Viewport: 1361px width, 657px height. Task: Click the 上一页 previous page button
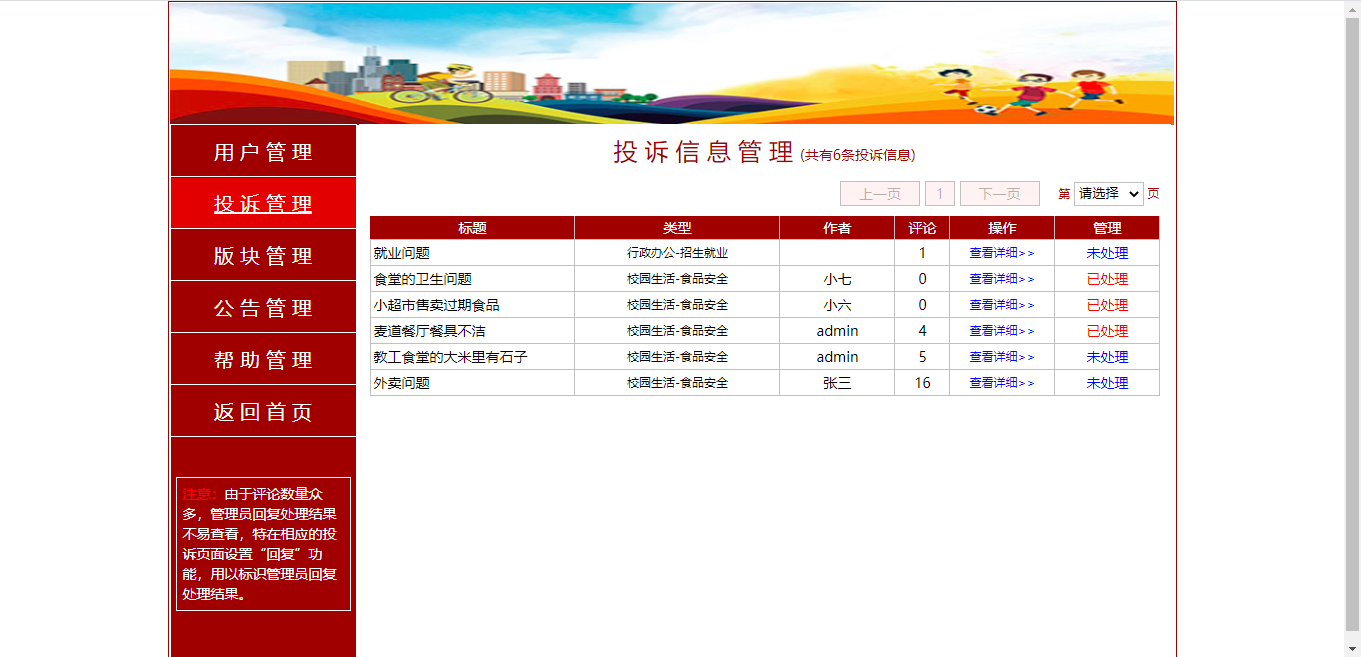[x=880, y=194]
